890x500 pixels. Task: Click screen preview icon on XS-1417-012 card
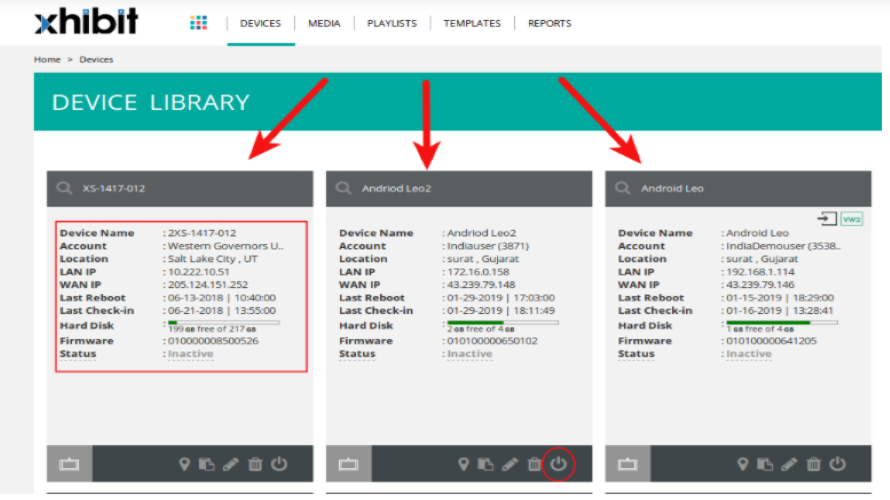pyautogui.click(x=70, y=464)
